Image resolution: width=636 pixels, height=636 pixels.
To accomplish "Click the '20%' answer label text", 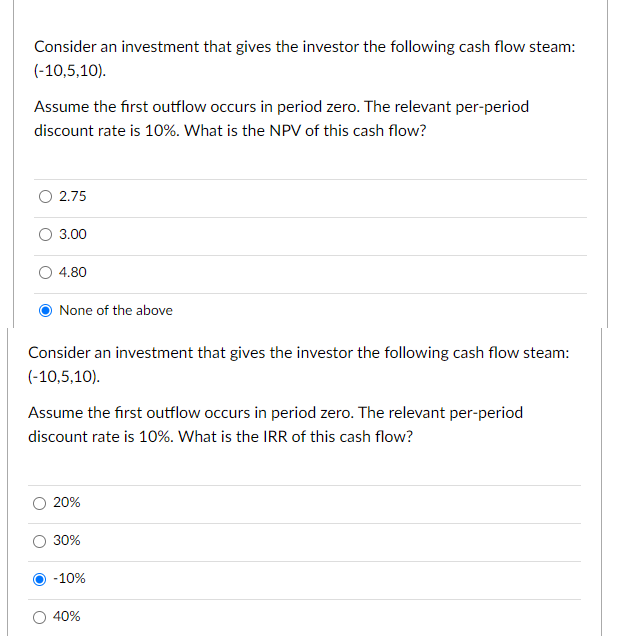I will pyautogui.click(x=67, y=502).
